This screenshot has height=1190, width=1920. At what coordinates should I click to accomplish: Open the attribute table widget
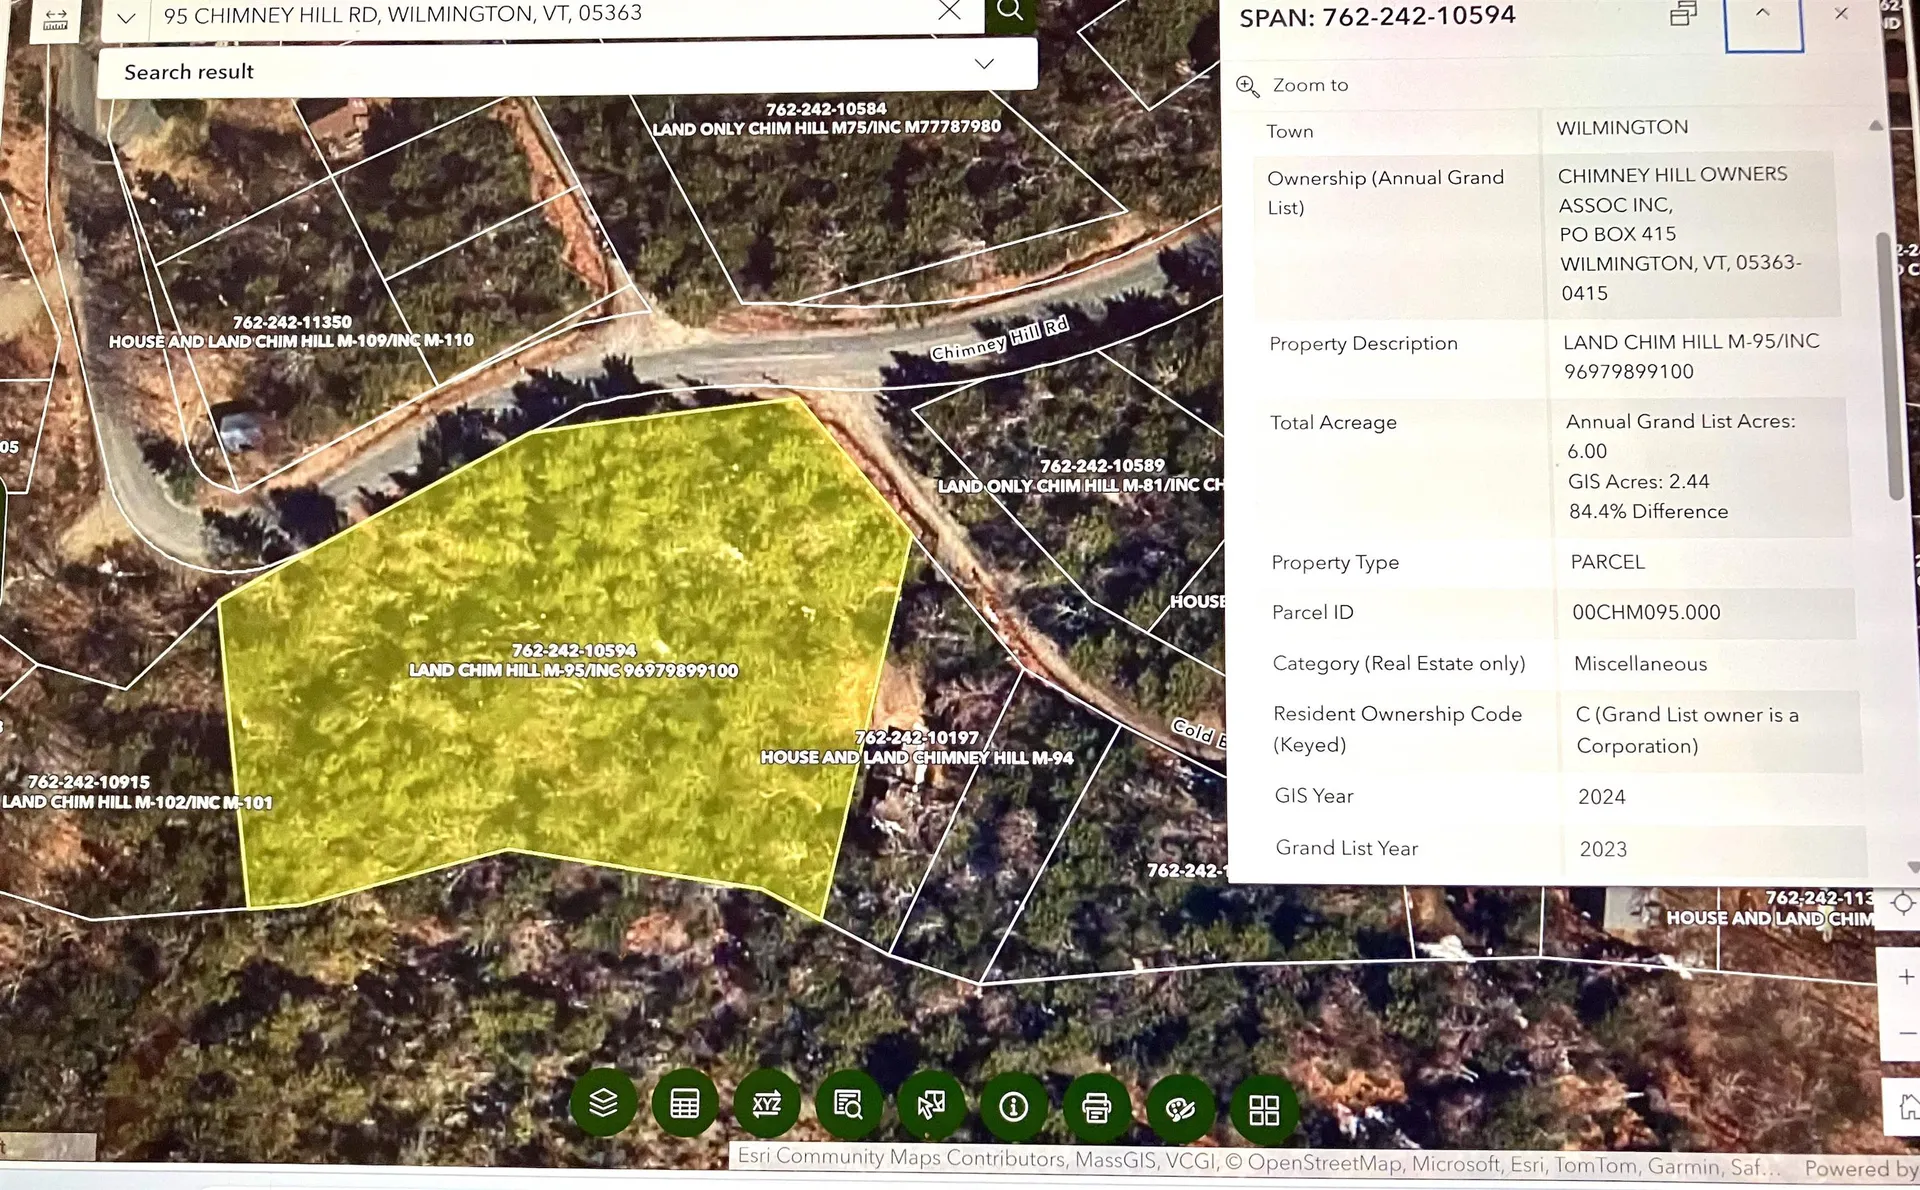pos(685,1104)
